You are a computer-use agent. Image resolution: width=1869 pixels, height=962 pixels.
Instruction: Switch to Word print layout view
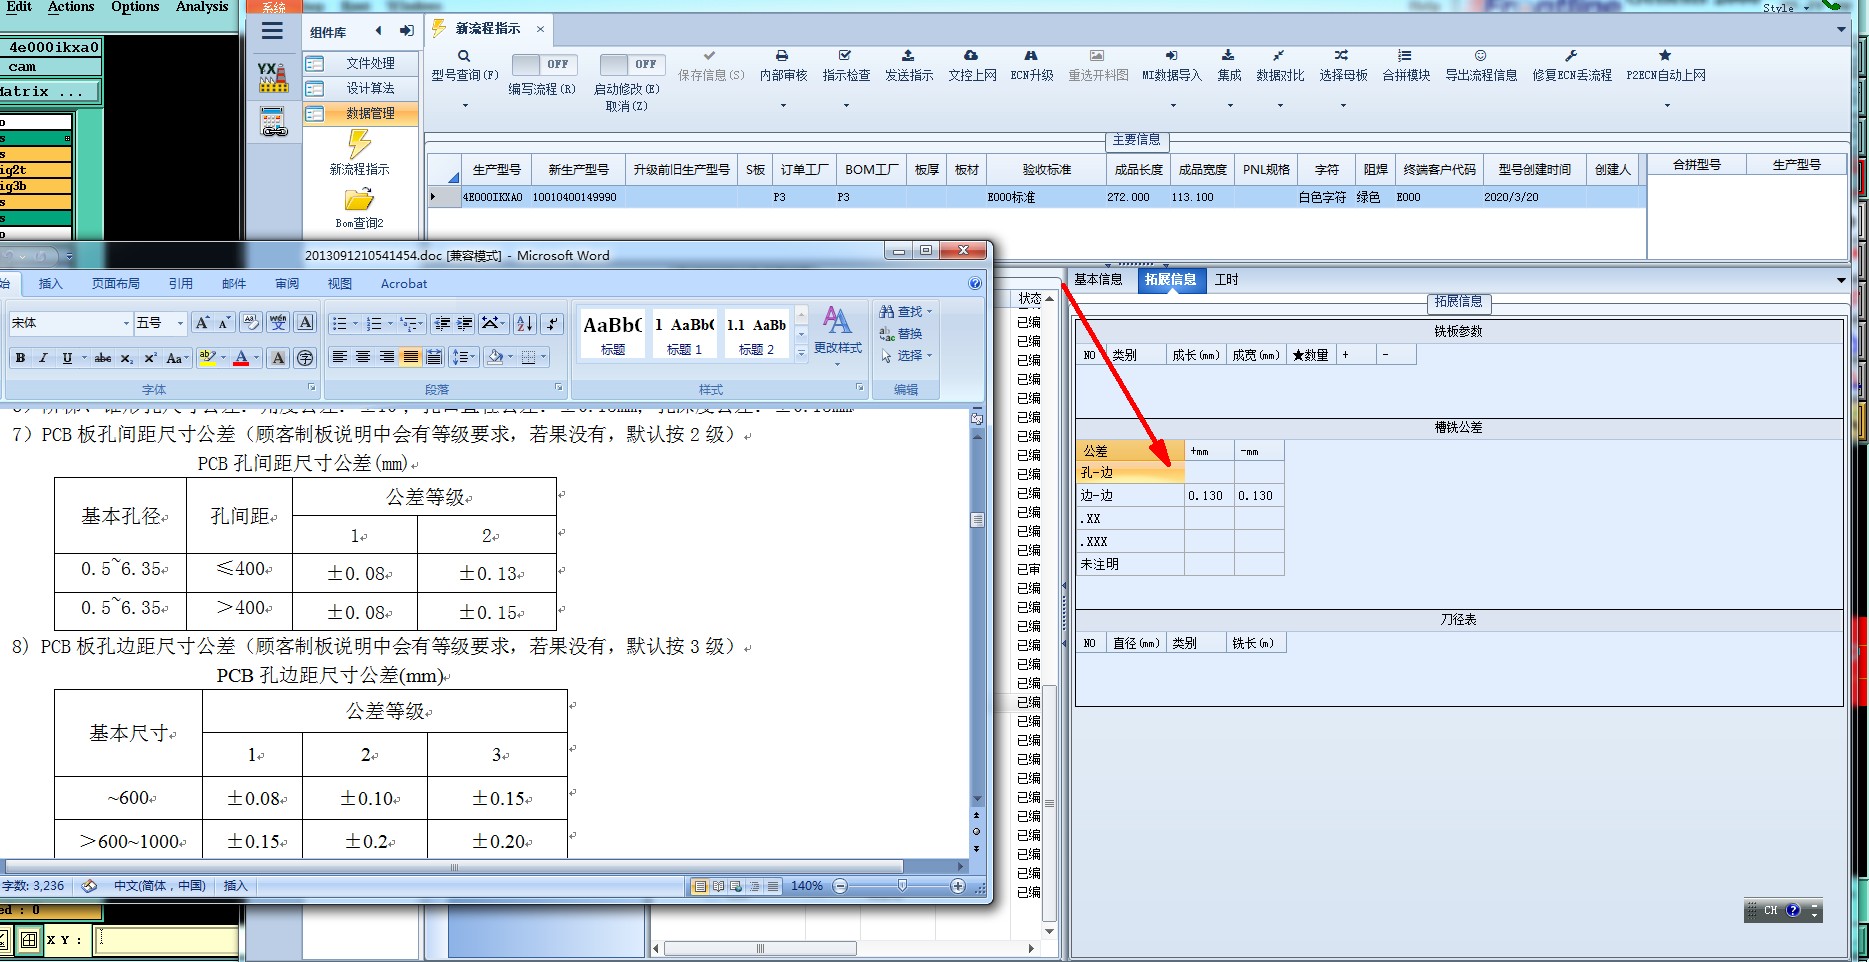700,886
